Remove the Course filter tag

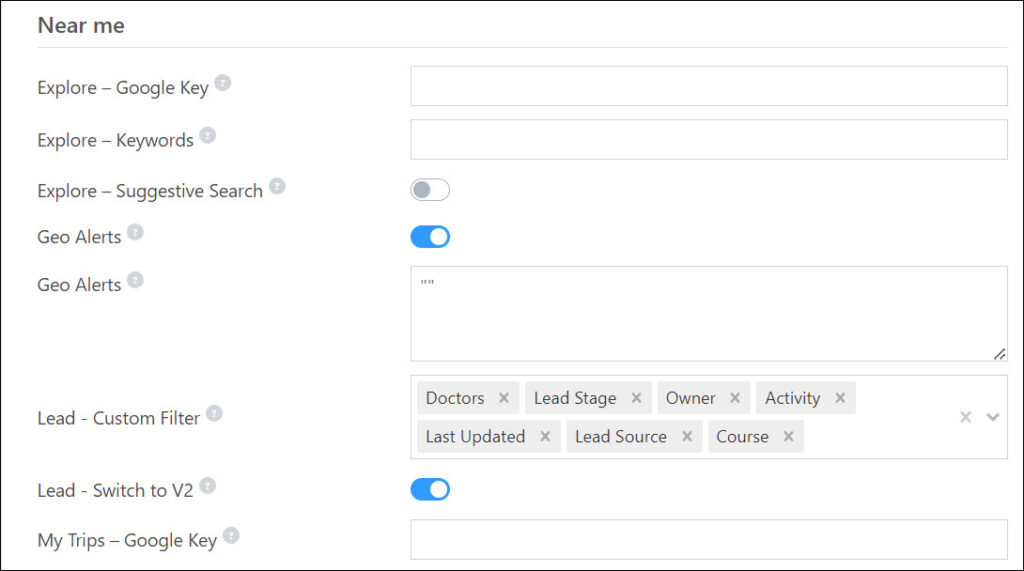pos(789,436)
